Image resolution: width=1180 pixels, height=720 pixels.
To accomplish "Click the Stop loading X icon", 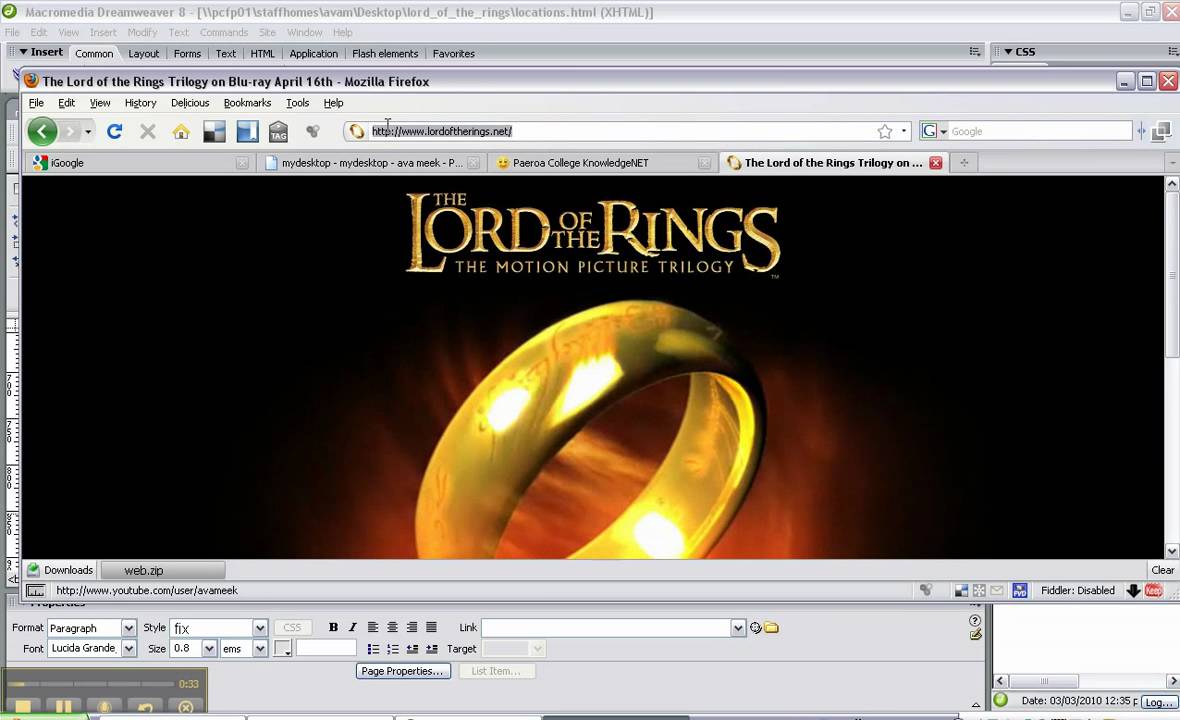I will pyautogui.click(x=148, y=132).
